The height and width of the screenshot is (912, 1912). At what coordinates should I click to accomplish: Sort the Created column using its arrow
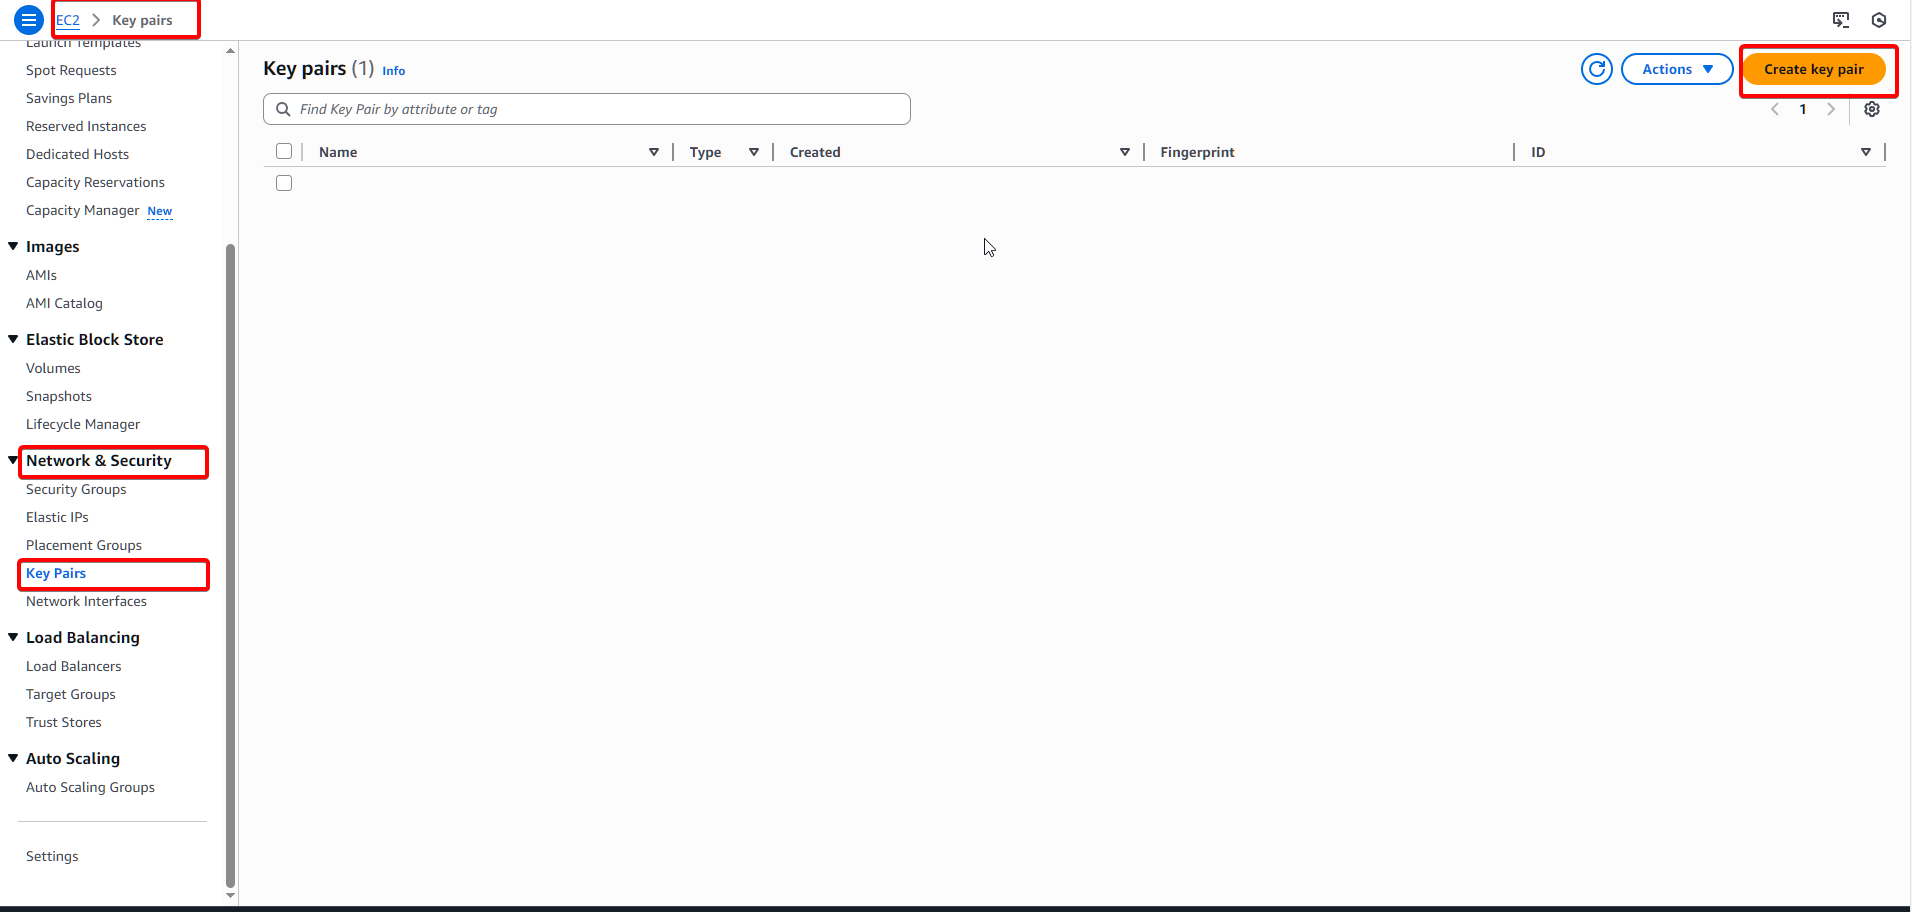point(1124,152)
